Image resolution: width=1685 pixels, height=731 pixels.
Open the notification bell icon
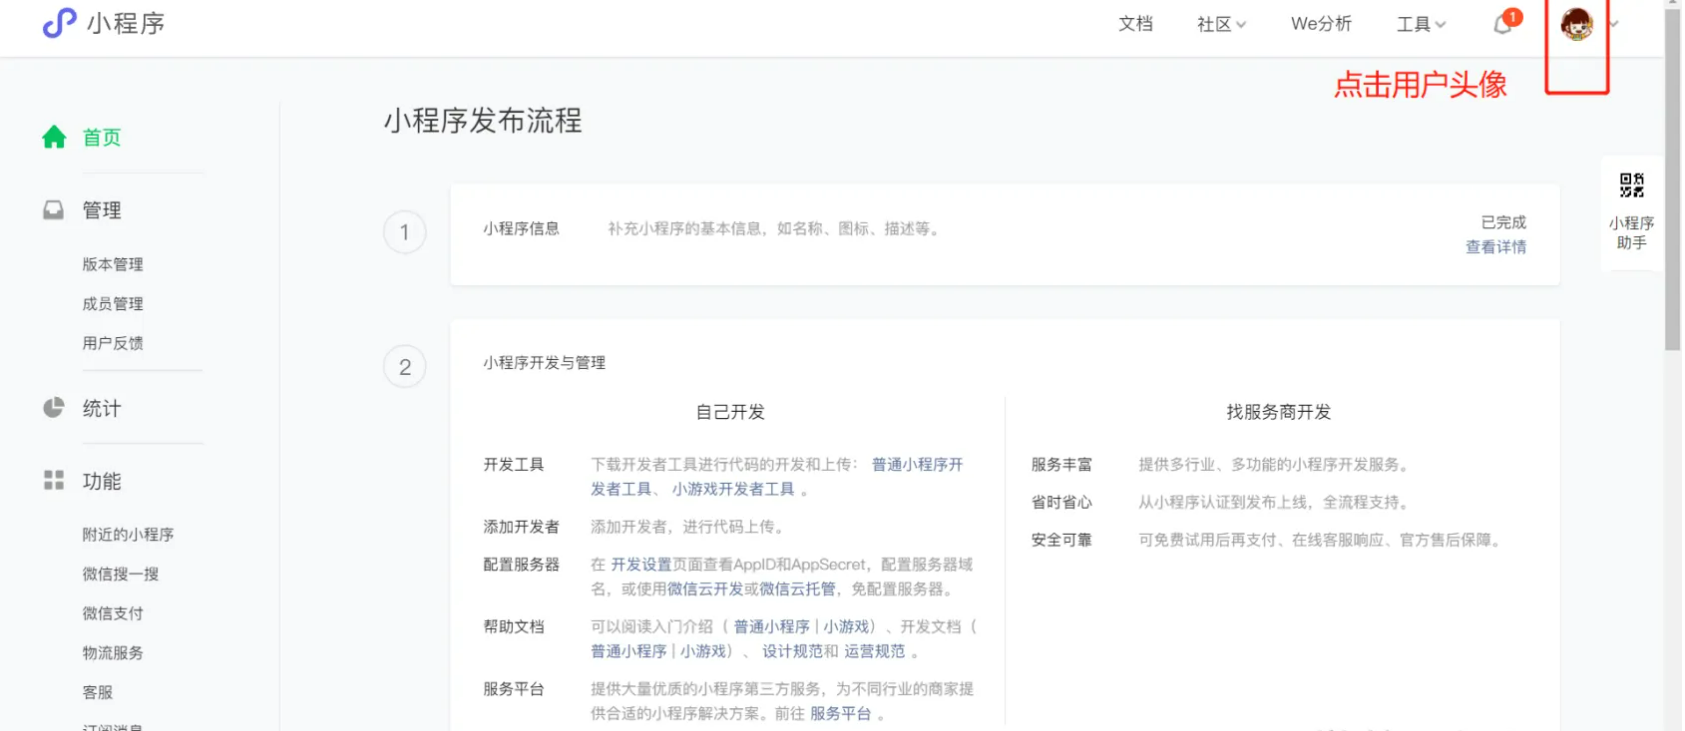[1502, 24]
